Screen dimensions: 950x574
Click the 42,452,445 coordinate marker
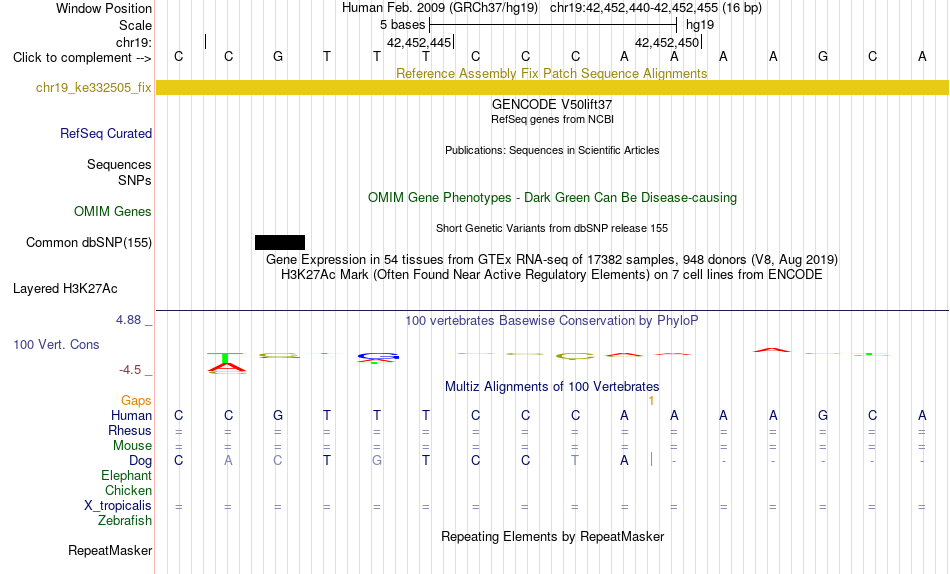pyautogui.click(x=419, y=42)
